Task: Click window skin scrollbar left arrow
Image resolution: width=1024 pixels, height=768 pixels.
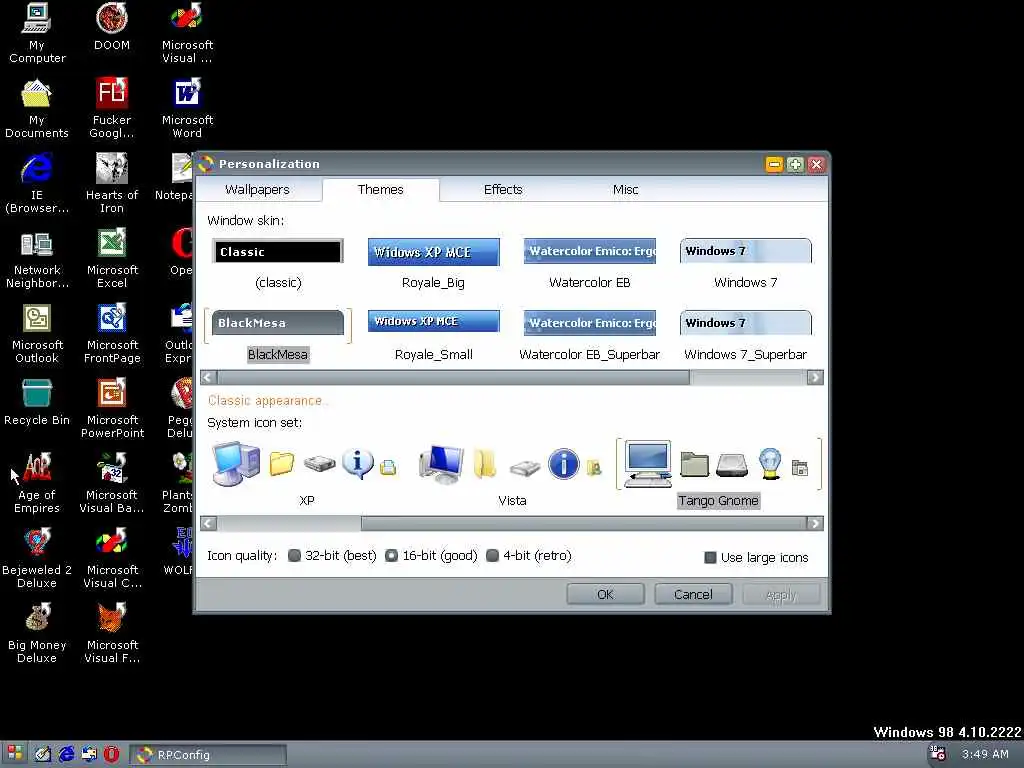Action: 208,377
